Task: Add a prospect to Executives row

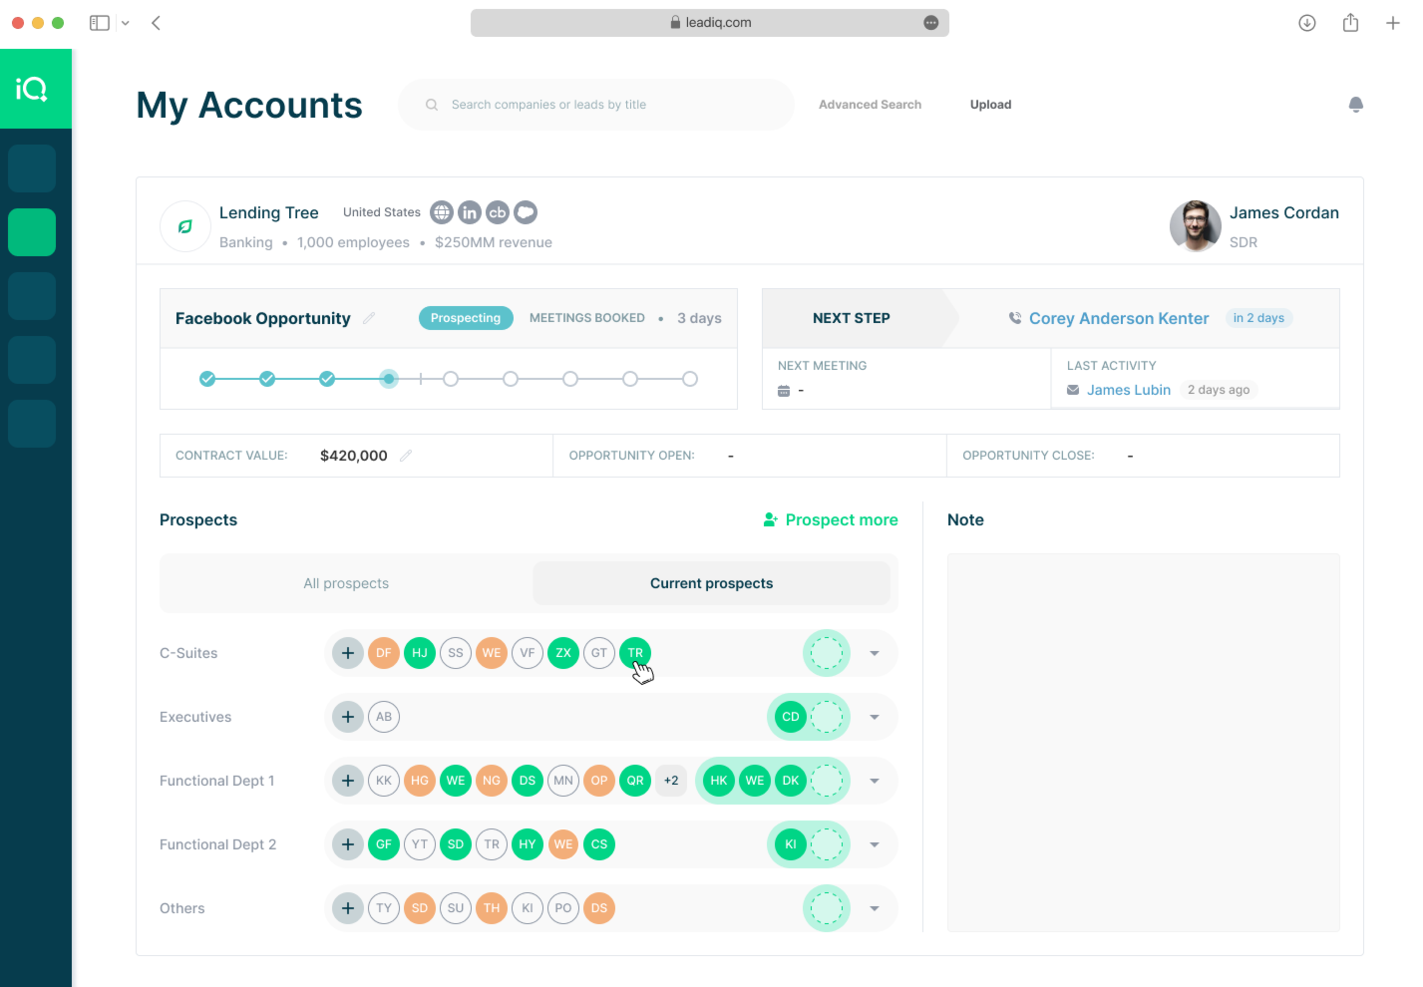Action: click(348, 717)
